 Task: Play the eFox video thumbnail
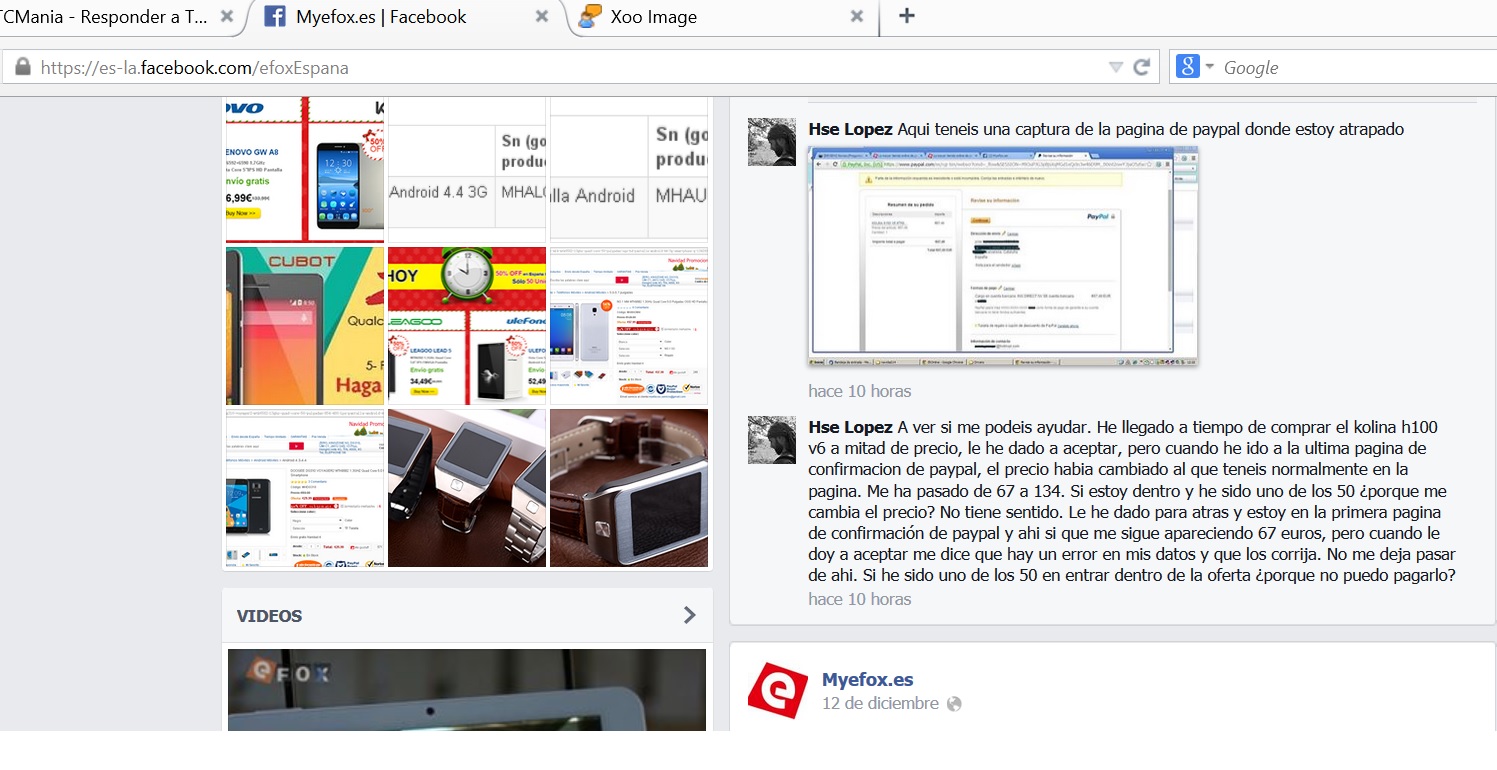[467, 690]
